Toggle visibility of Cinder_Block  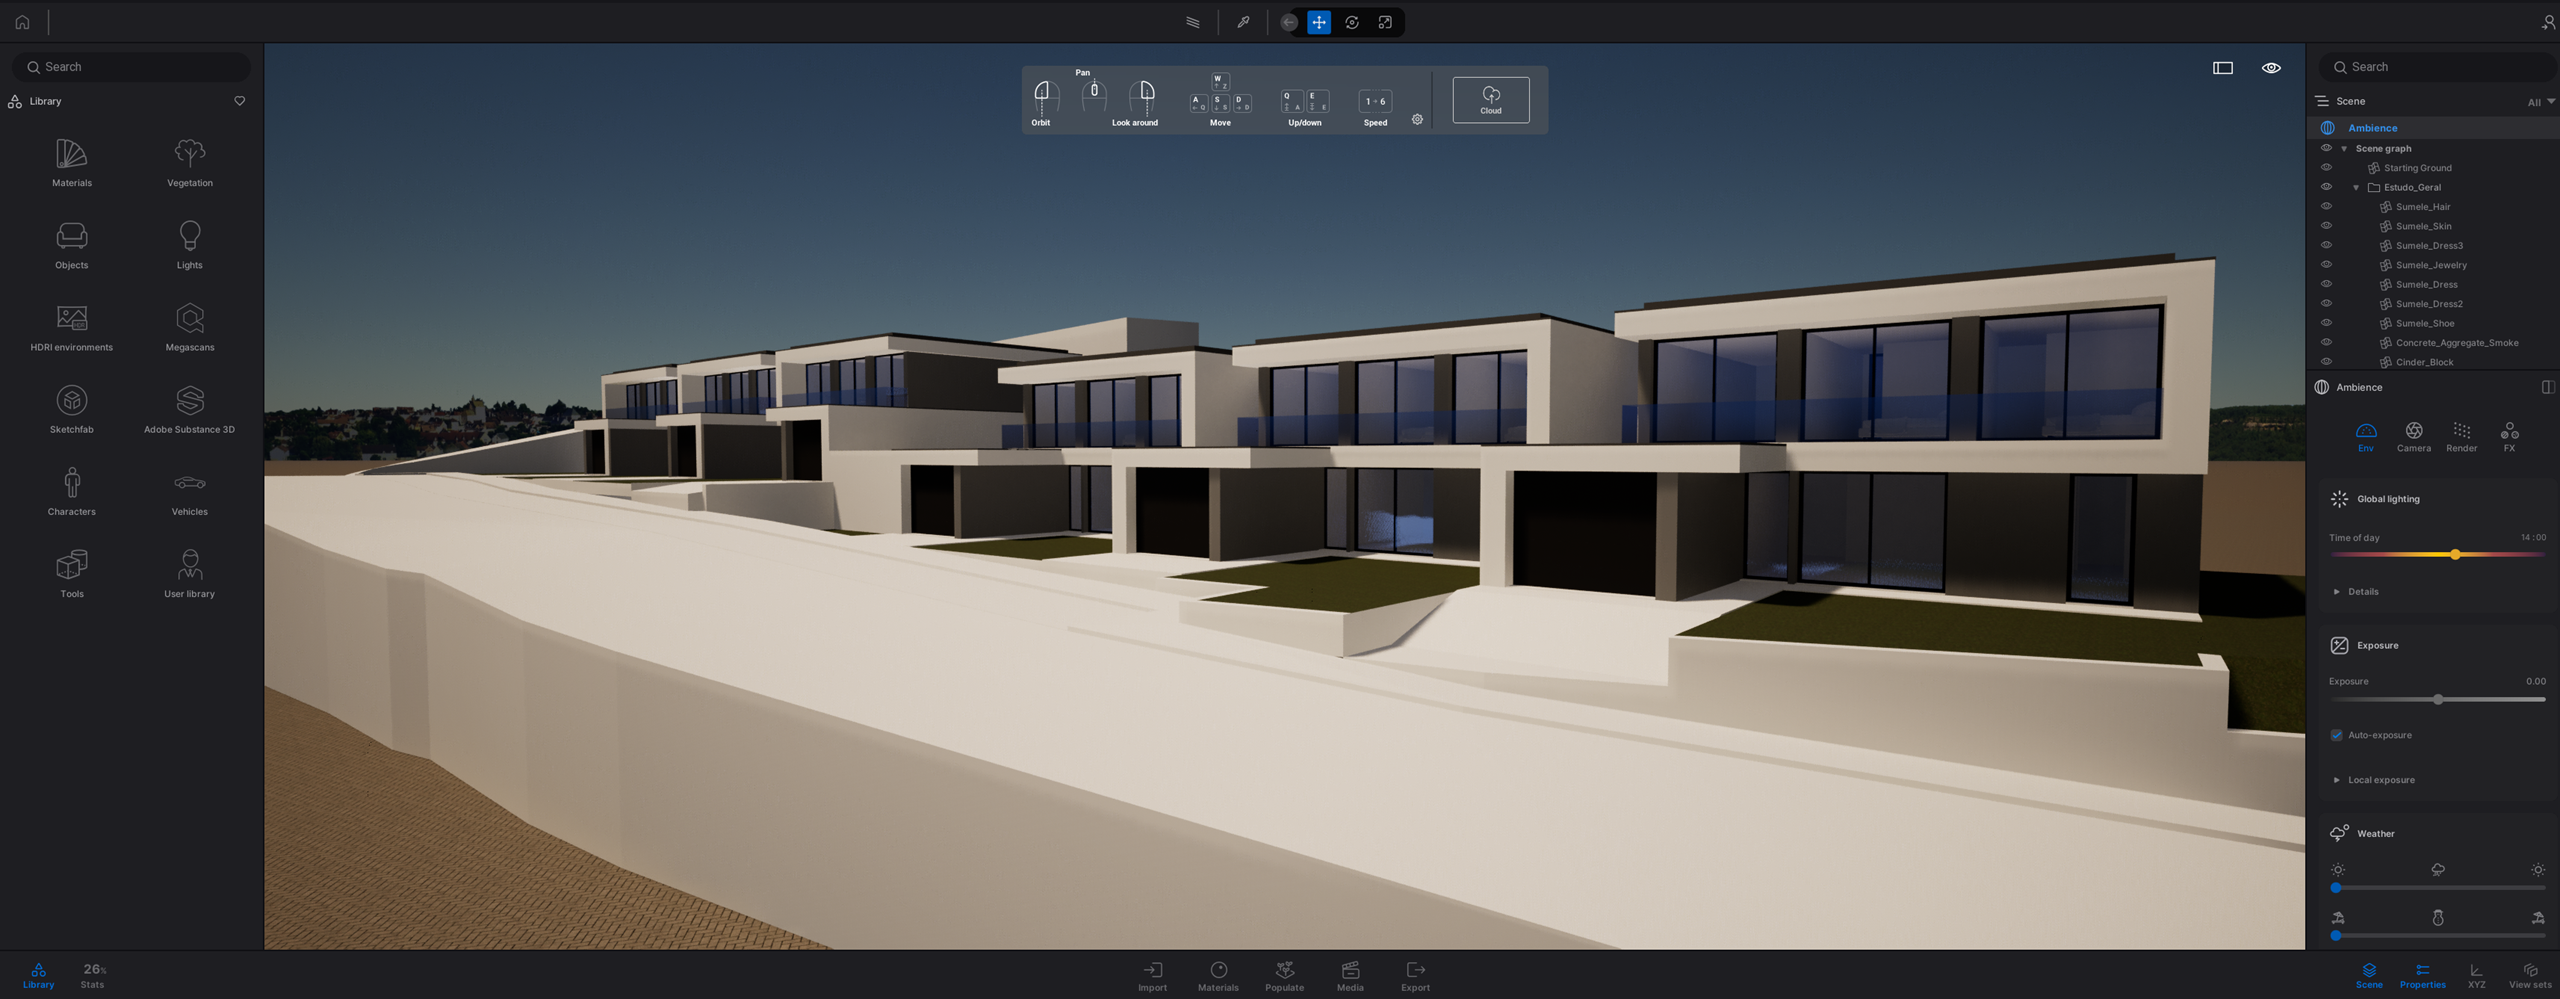pyautogui.click(x=2326, y=362)
